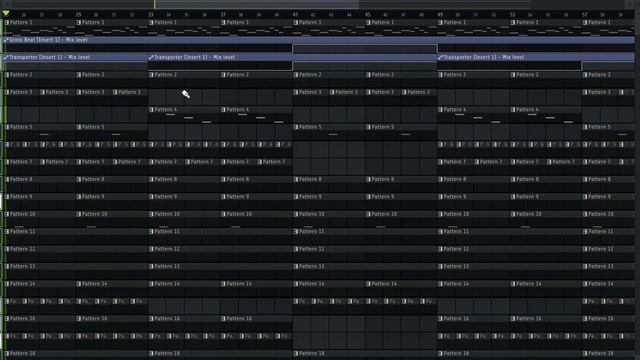Select the Pattern 18 clip title at bar 33
The height and width of the screenshot is (360, 640).
tap(167, 353)
